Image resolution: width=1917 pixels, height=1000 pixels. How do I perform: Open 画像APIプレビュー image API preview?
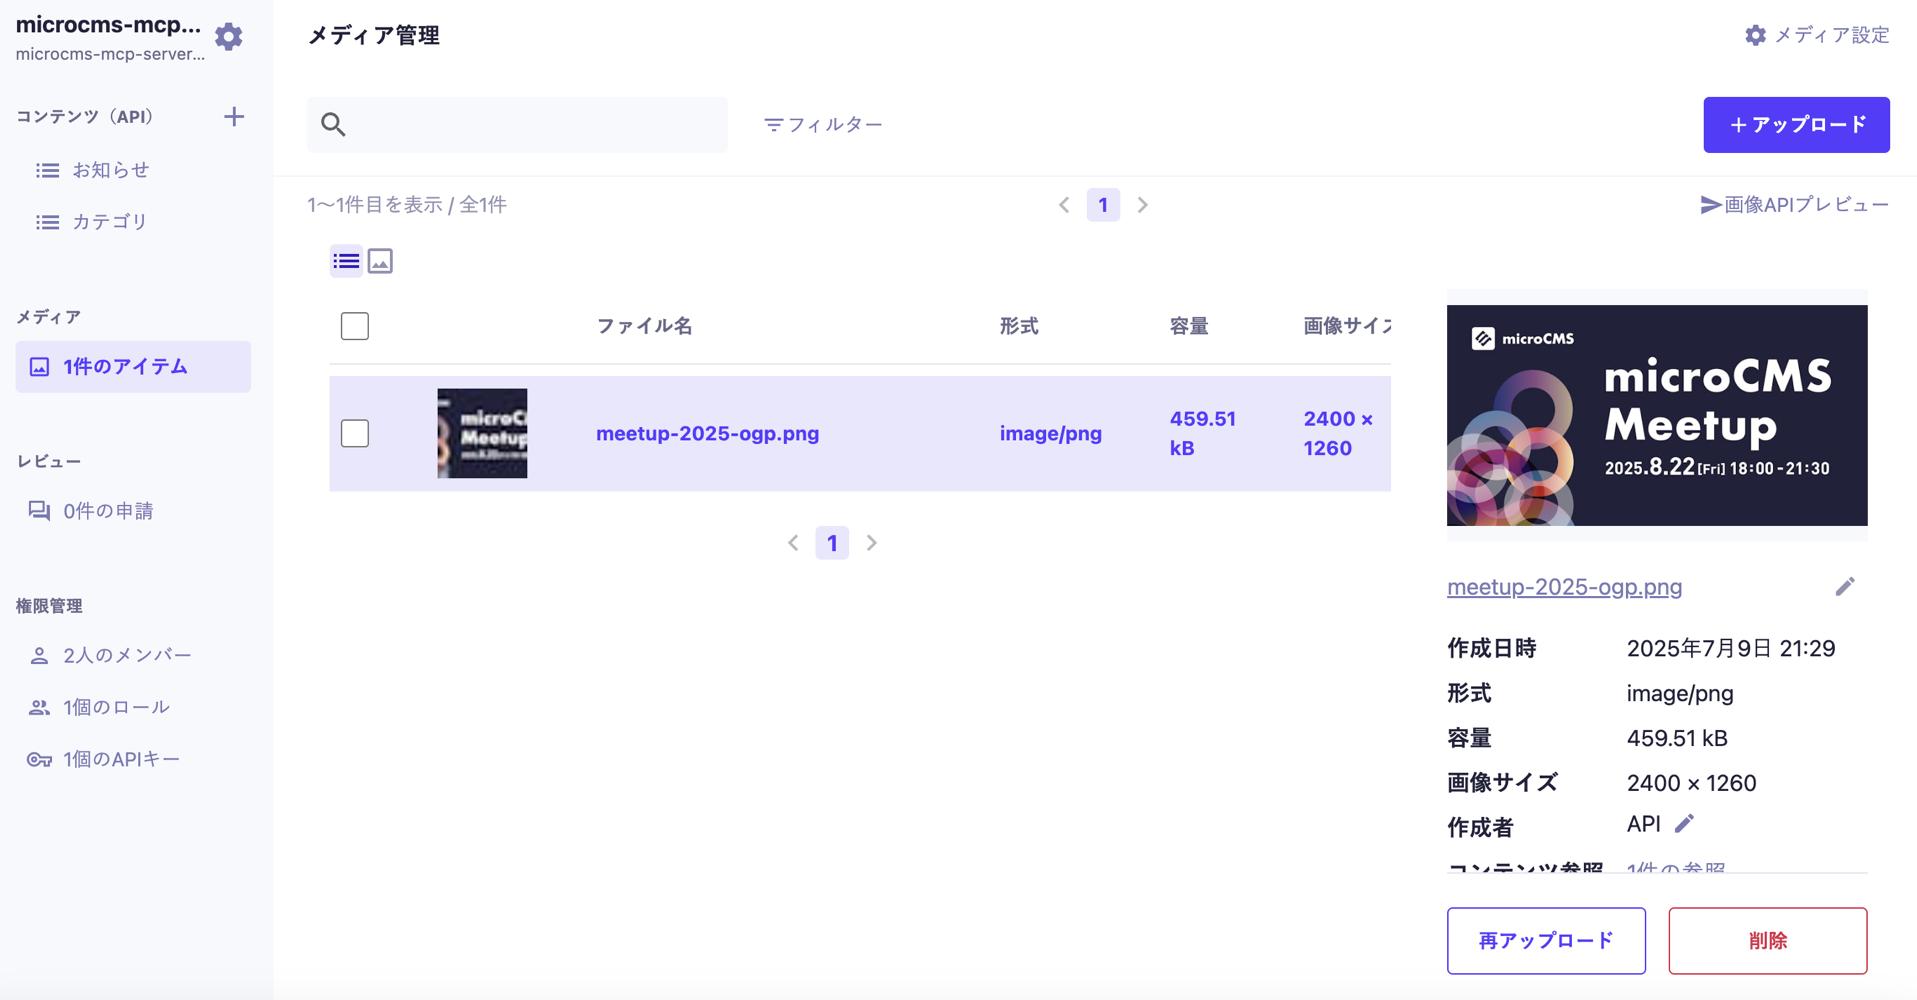1795,205
